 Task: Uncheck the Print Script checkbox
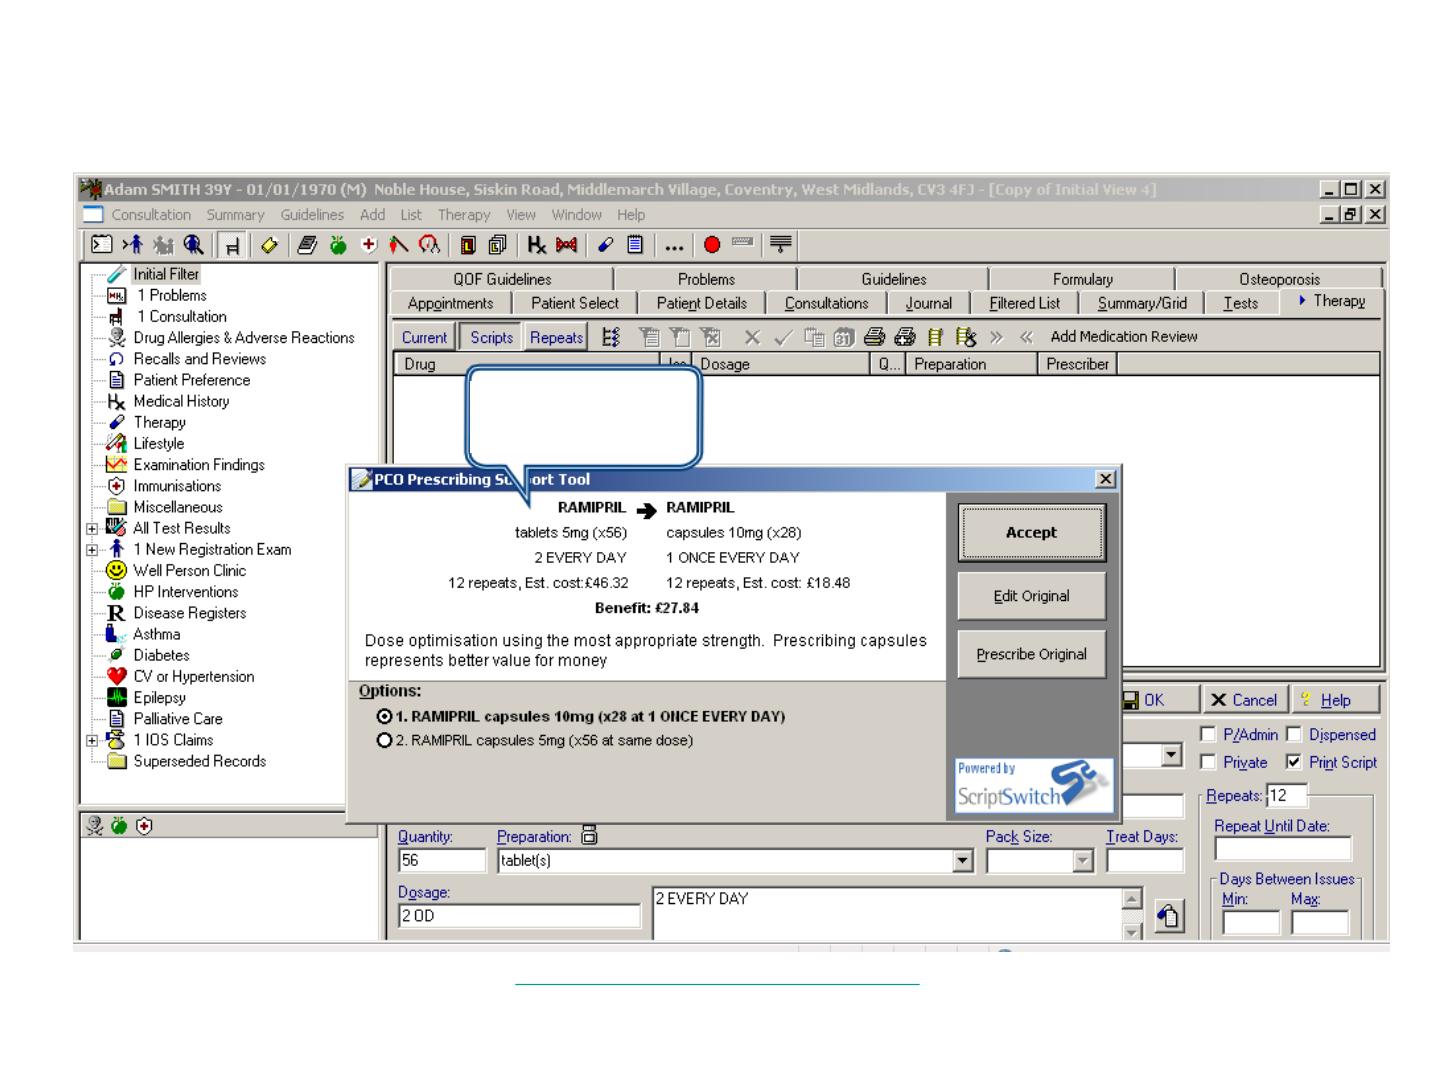click(1294, 763)
